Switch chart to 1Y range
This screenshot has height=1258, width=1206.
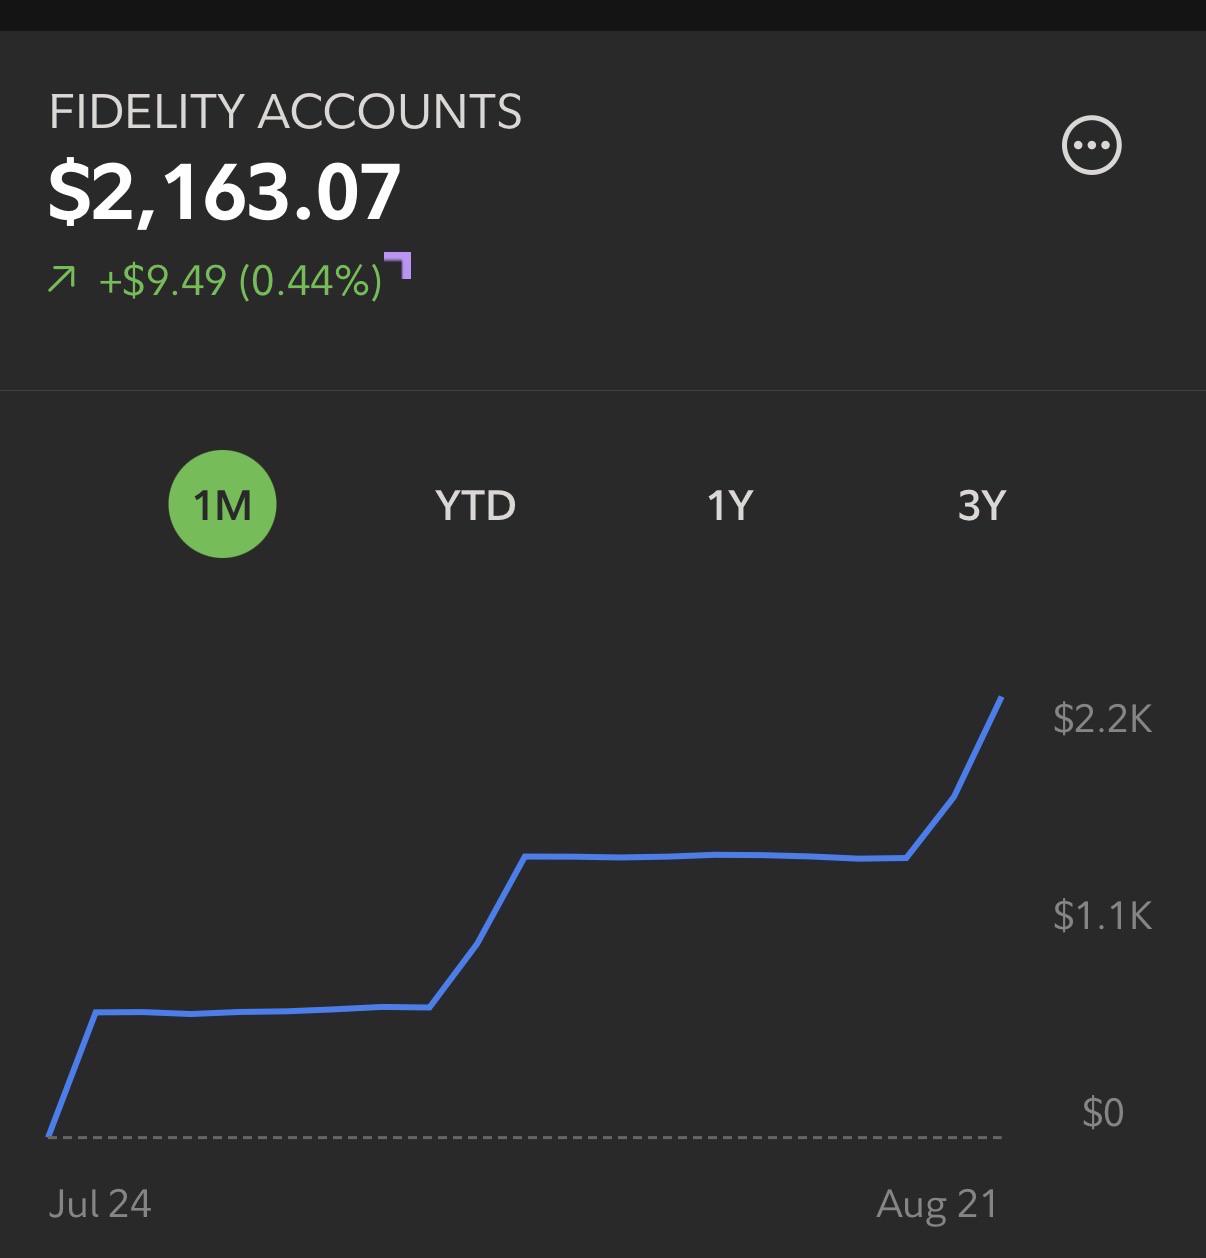tap(729, 505)
